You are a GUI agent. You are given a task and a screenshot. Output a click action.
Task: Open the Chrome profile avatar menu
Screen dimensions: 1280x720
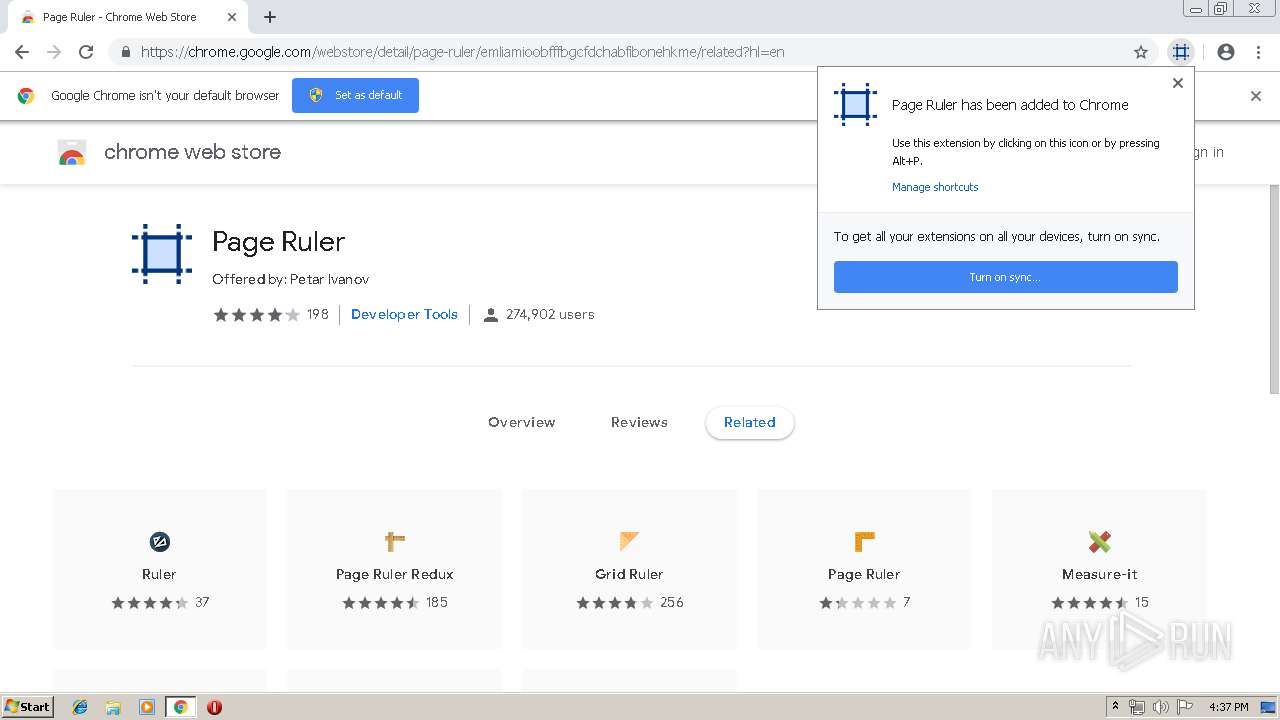[1226, 52]
